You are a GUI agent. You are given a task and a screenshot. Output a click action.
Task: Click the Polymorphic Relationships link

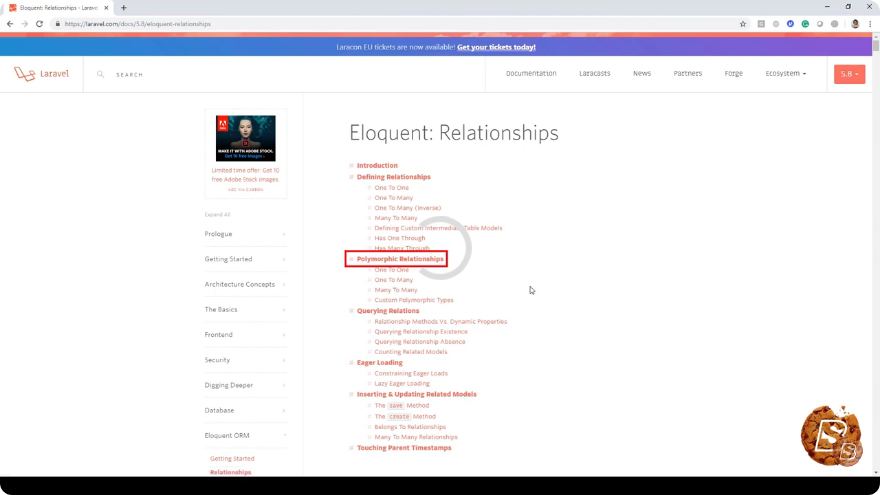[x=400, y=259]
